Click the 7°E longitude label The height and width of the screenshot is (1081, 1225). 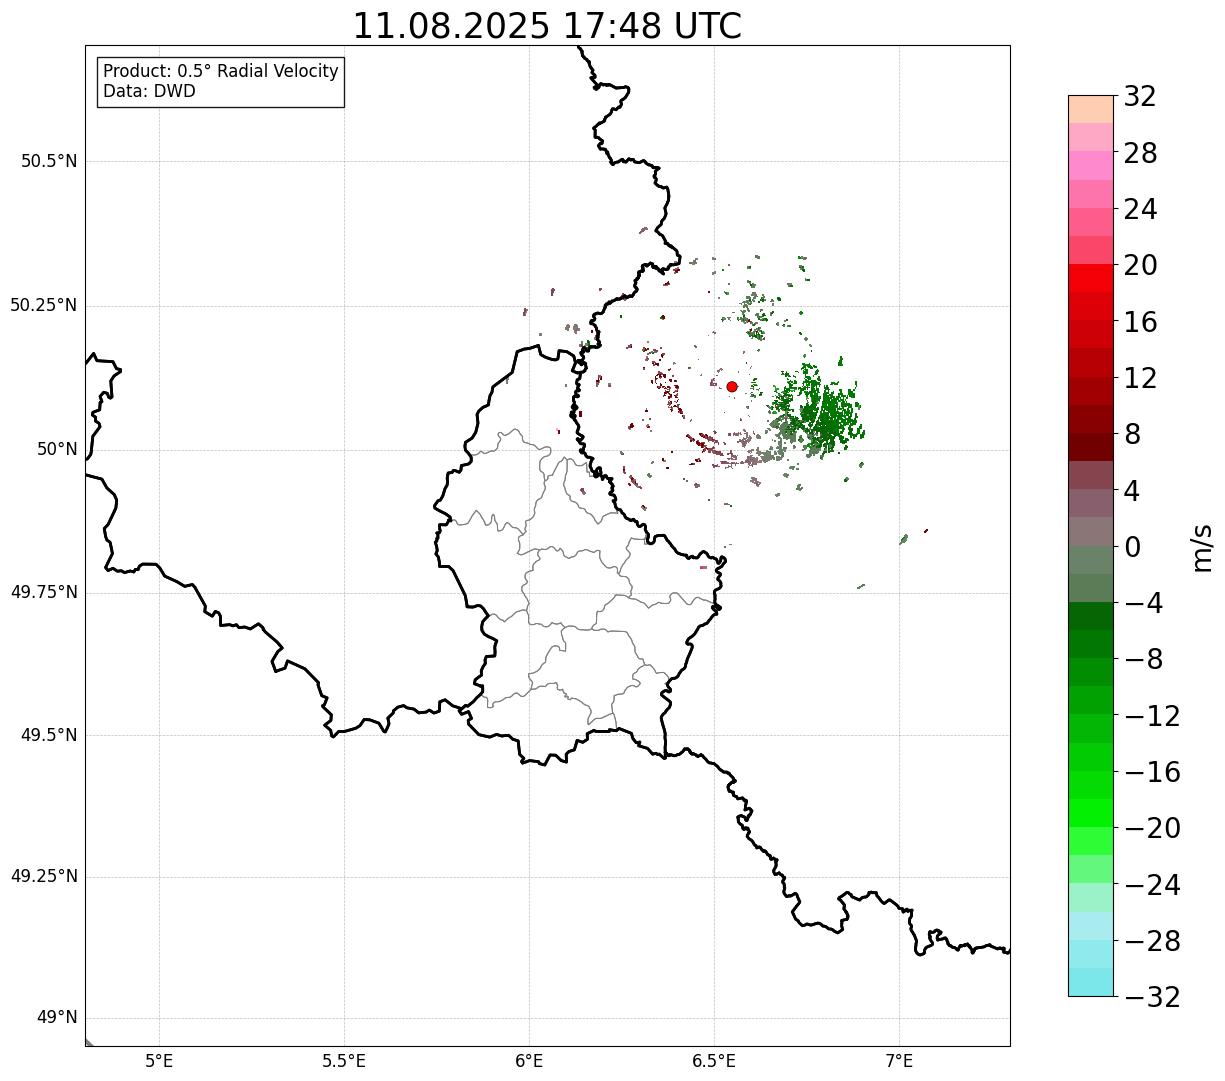point(899,1061)
